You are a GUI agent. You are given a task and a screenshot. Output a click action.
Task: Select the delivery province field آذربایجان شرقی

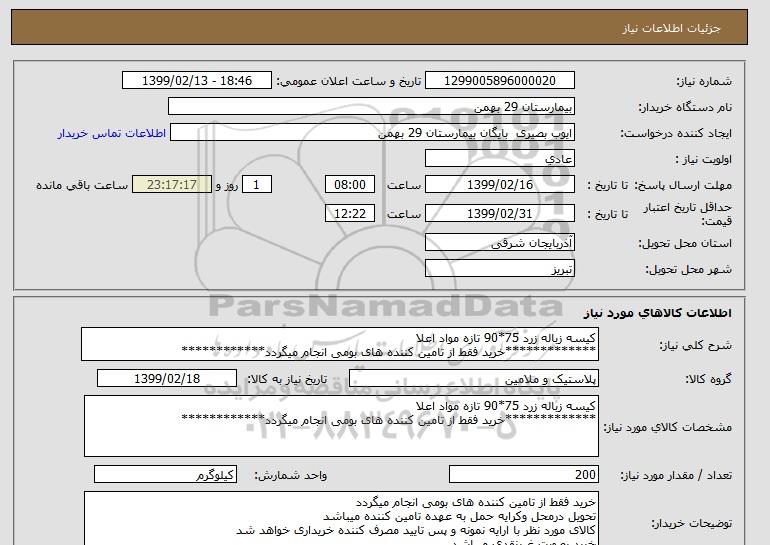(500, 243)
